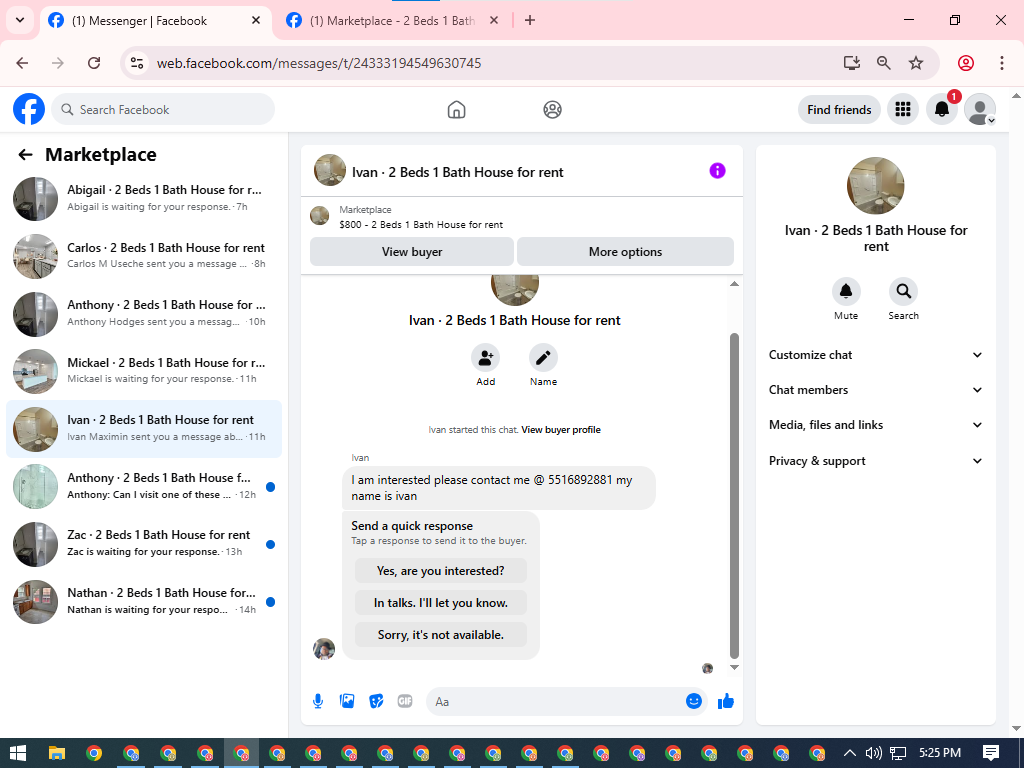Open the View buyer profile link
1024x768 pixels.
click(x=561, y=430)
